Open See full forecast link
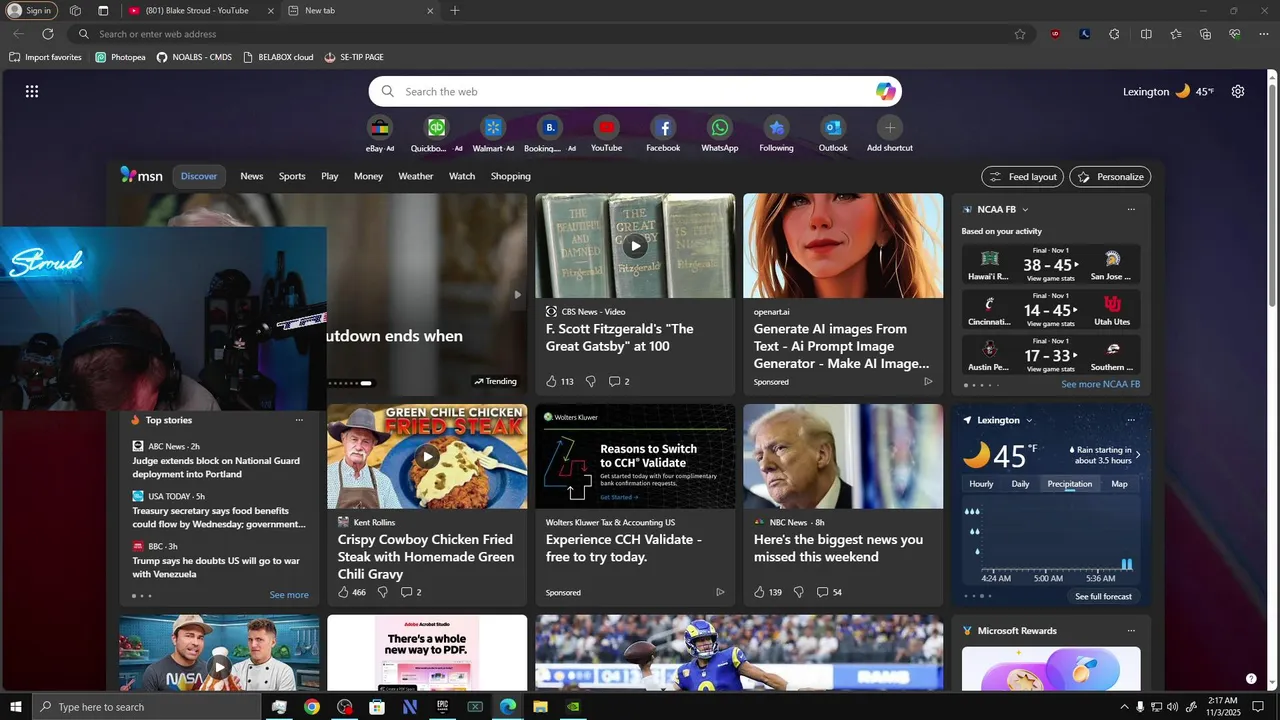This screenshot has height=720, width=1280. click(x=1103, y=596)
